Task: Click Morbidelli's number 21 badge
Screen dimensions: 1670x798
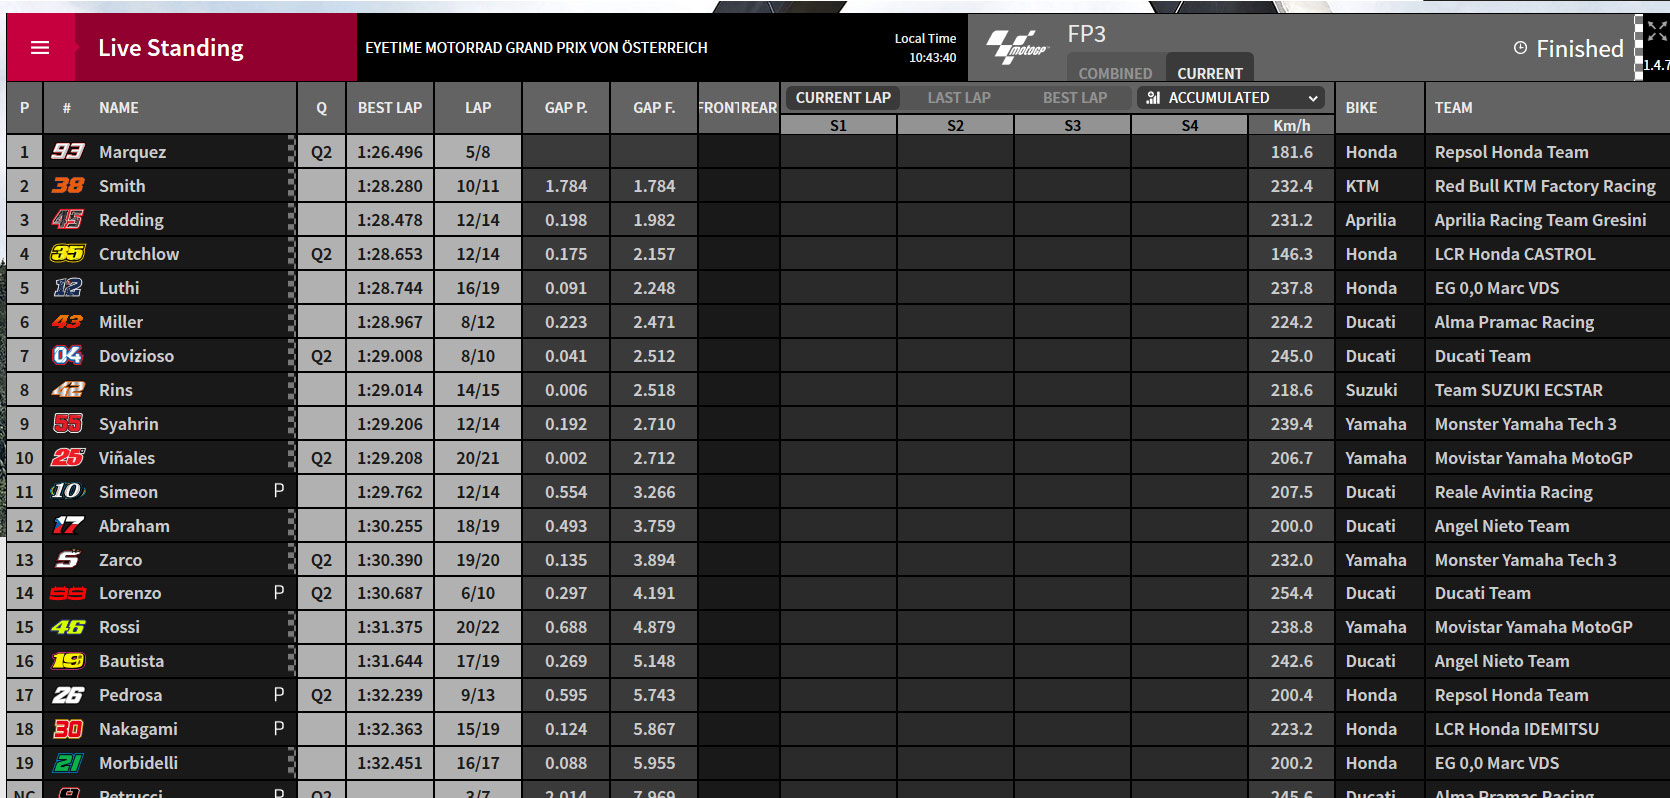Action: click(x=68, y=763)
